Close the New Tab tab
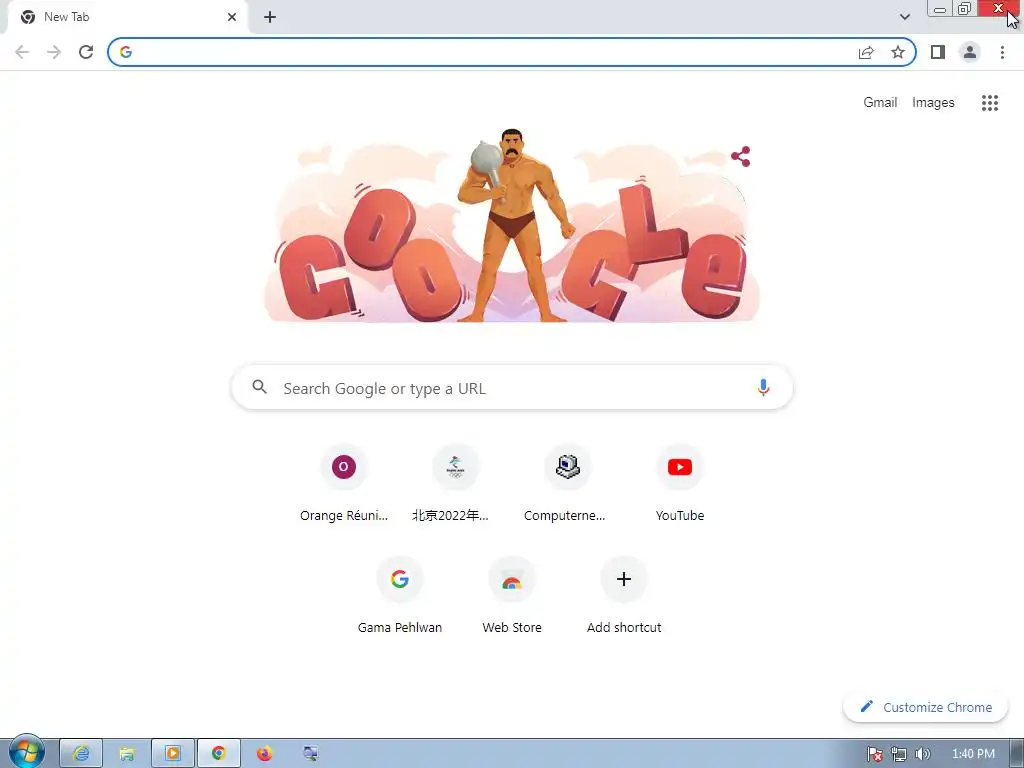 point(232,17)
